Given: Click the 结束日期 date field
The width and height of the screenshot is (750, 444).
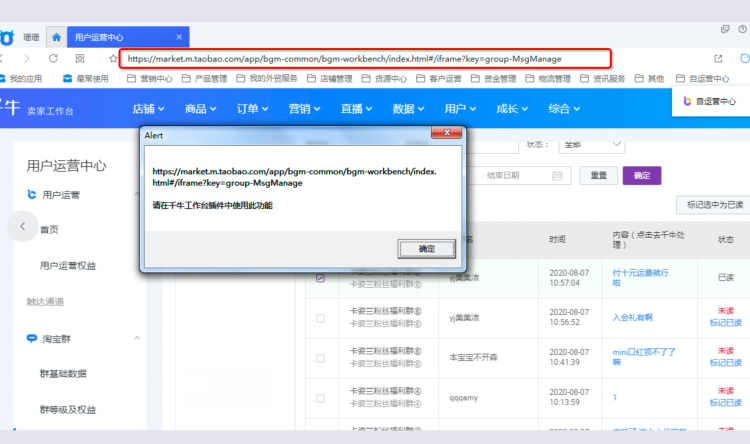Looking at the screenshot, I should [x=518, y=176].
